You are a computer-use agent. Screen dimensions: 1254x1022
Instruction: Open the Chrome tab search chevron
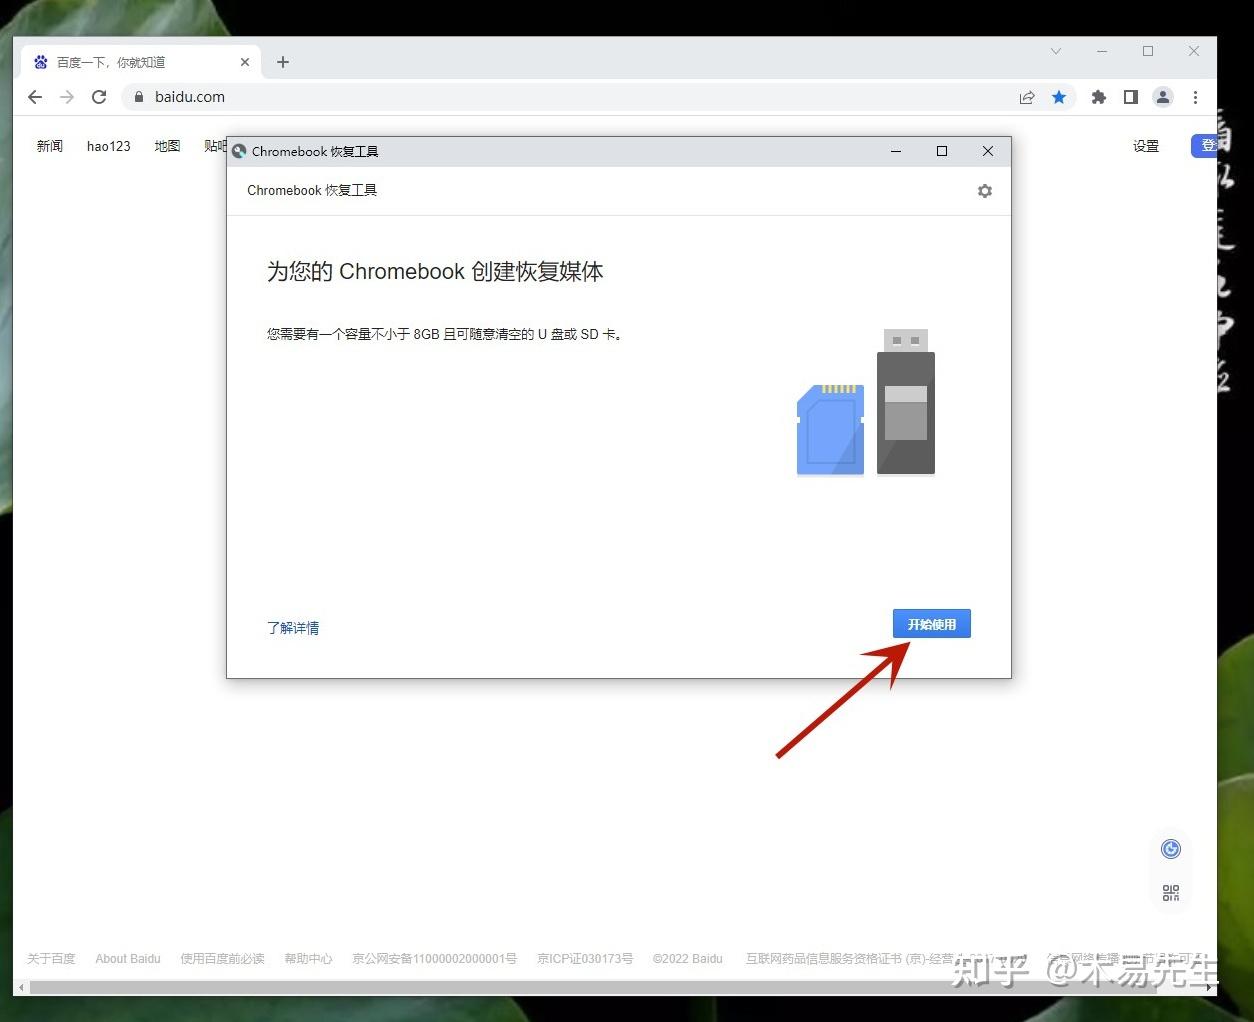1056,51
